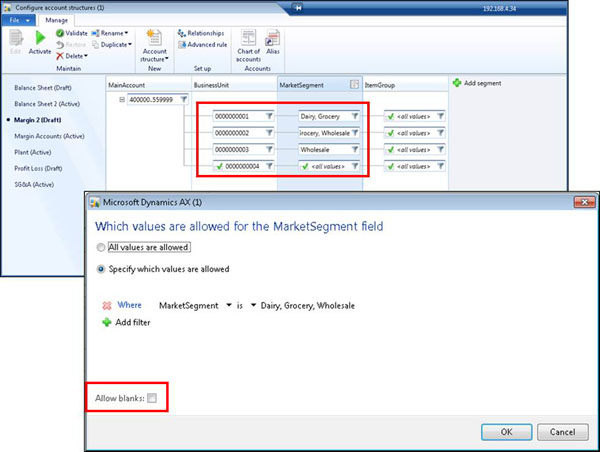
Task: Select Specify which values are allowed
Action: pyautogui.click(x=101, y=269)
